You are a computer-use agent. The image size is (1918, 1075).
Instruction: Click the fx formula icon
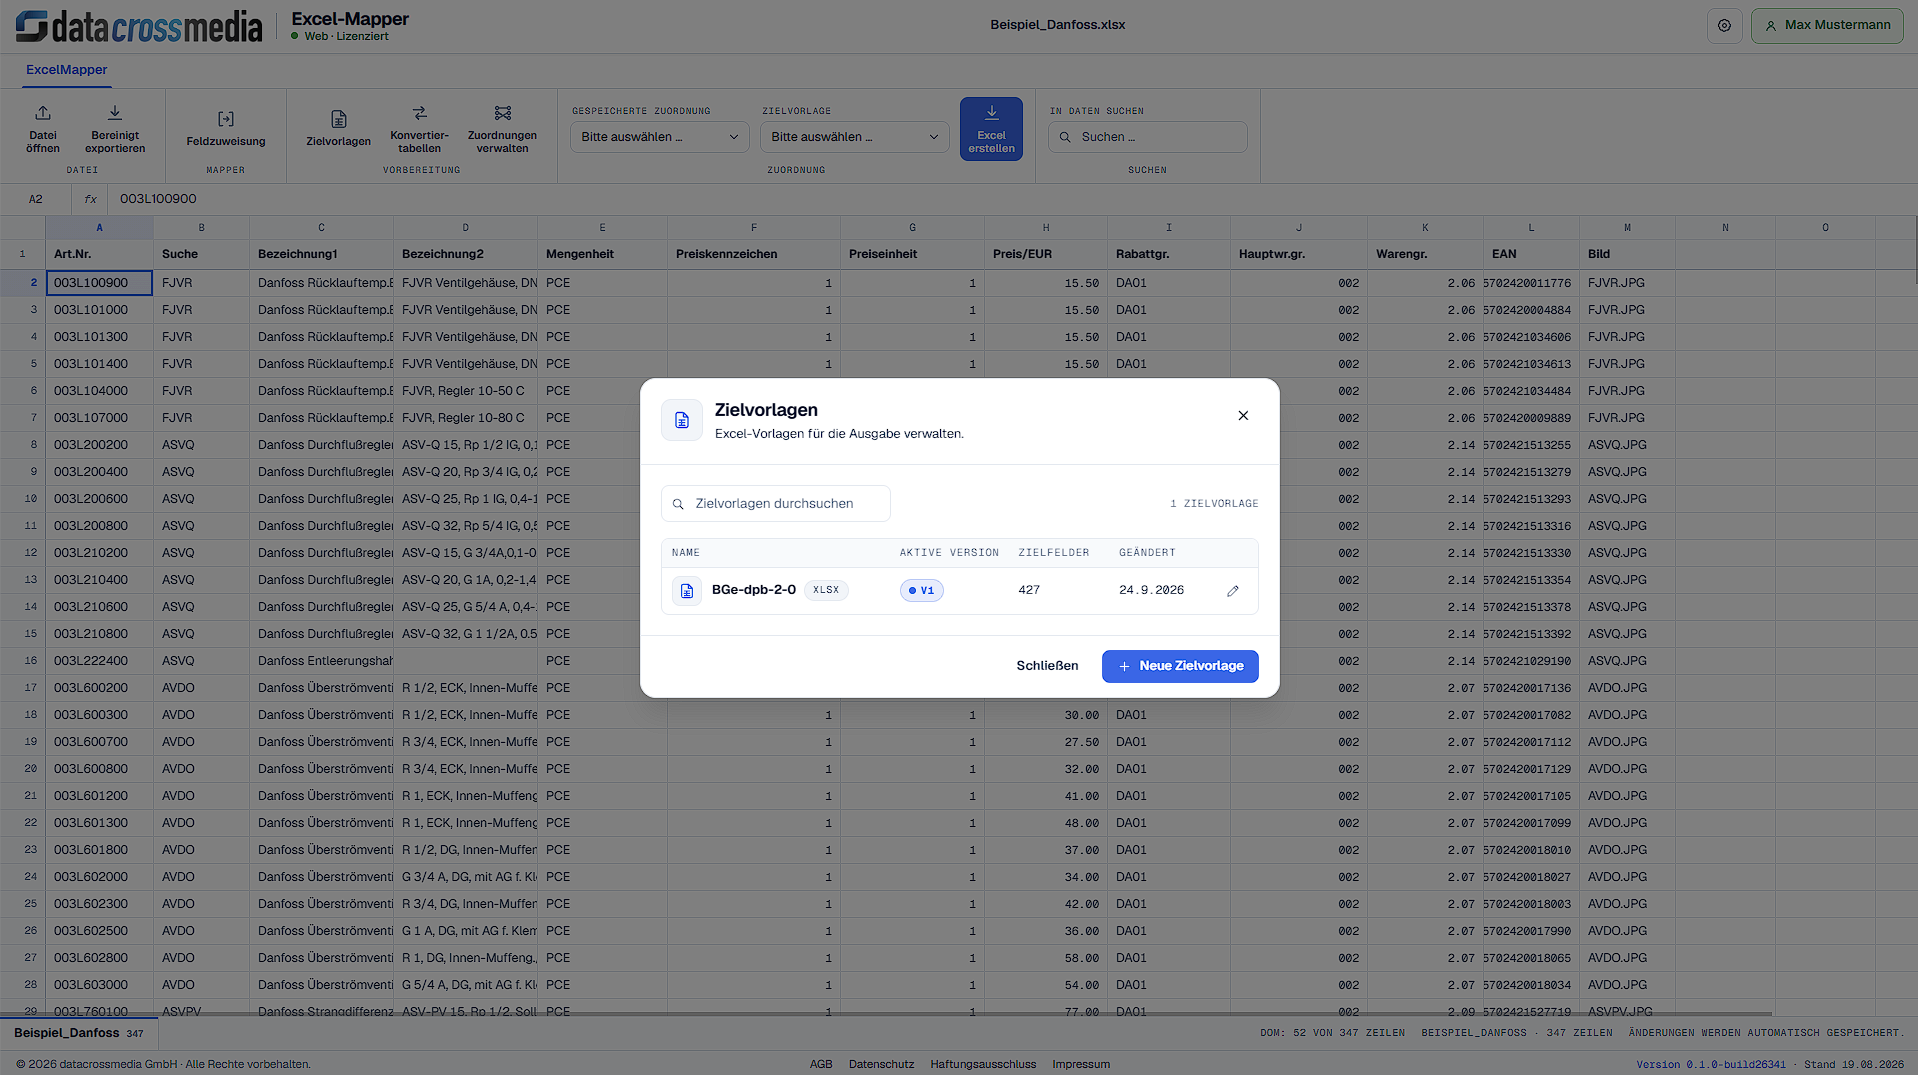90,199
